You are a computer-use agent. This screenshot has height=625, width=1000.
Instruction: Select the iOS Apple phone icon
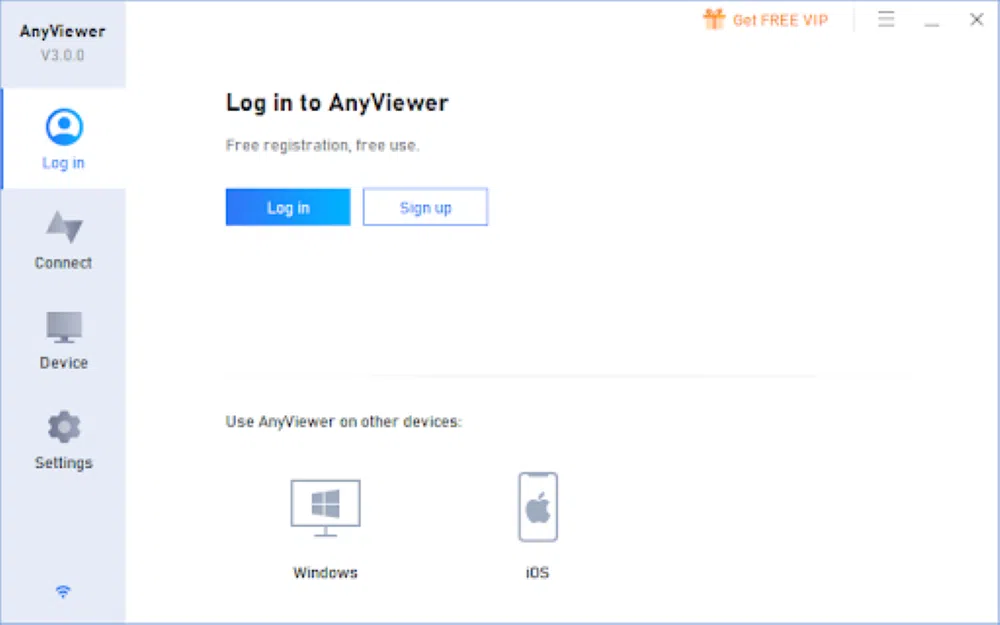pyautogui.click(x=538, y=507)
